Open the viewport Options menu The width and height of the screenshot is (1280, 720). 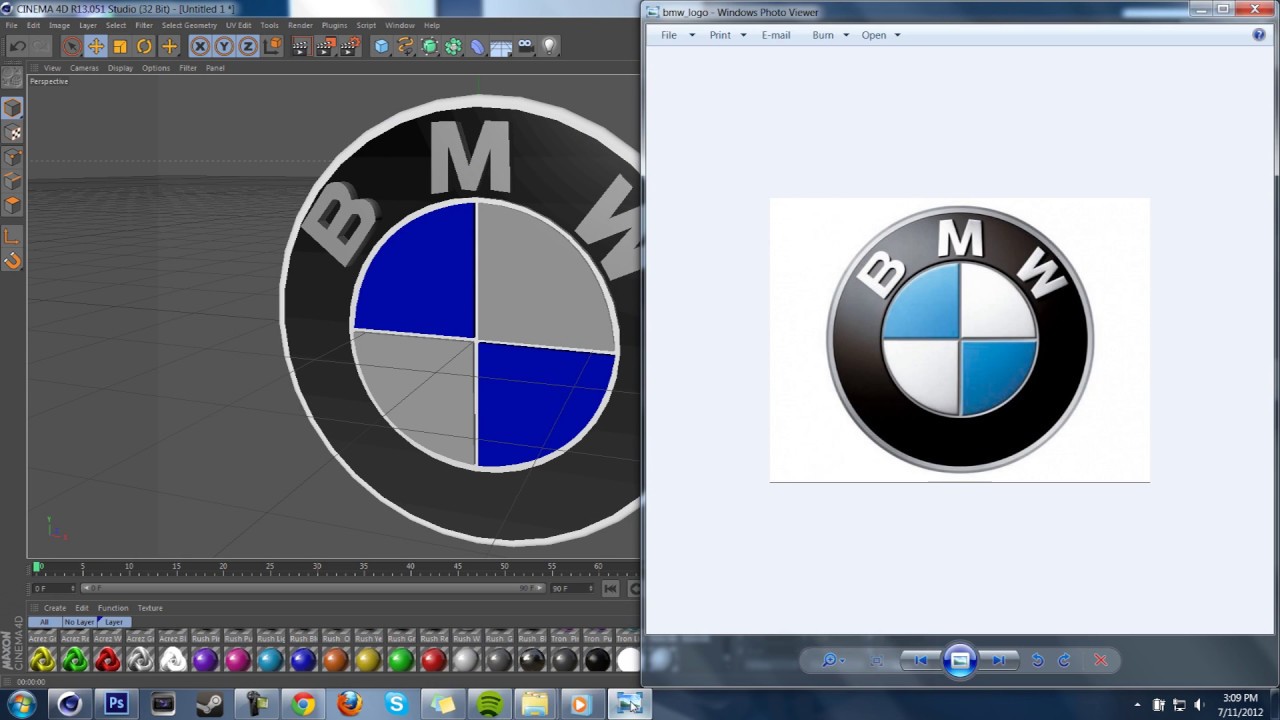point(155,68)
